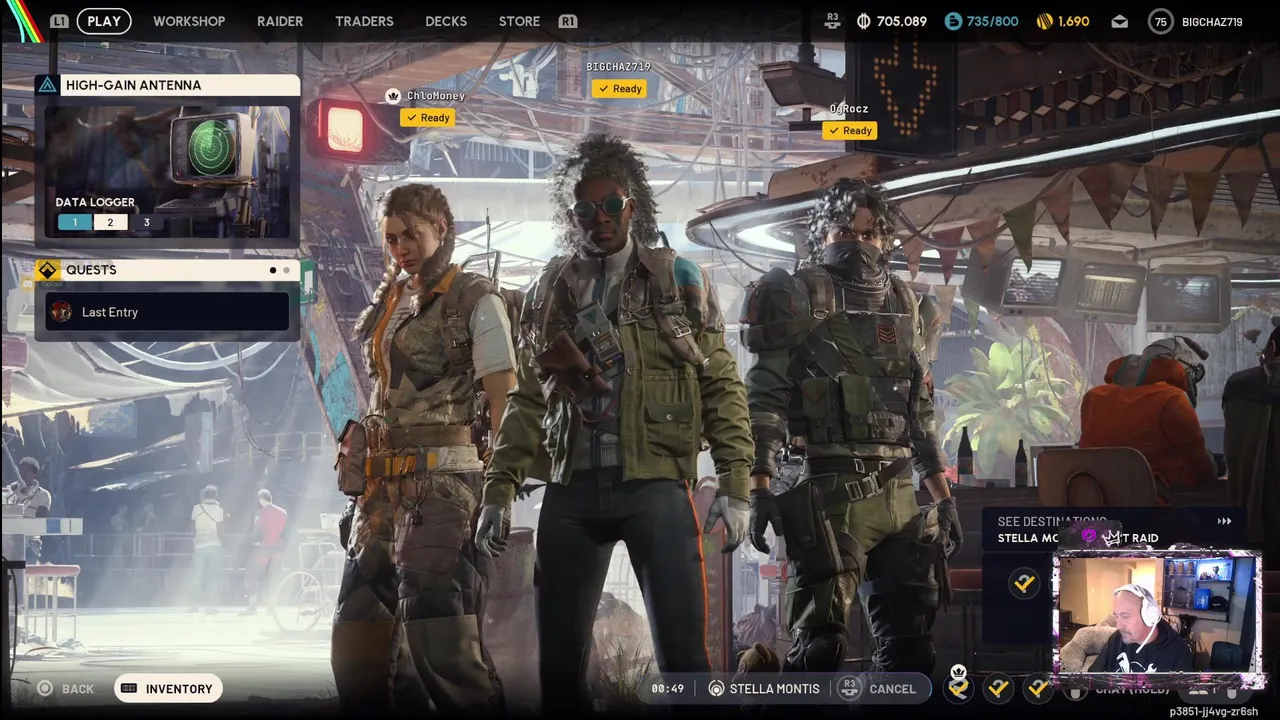1280x720 pixels.
Task: Open the PLAY tab
Action: tap(104, 21)
